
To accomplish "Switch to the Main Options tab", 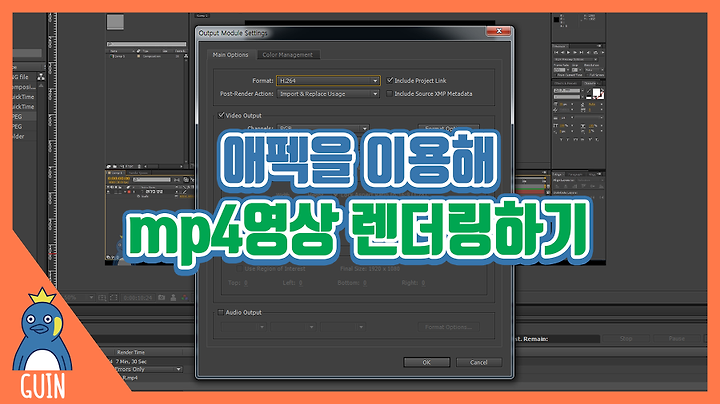I will point(231,55).
